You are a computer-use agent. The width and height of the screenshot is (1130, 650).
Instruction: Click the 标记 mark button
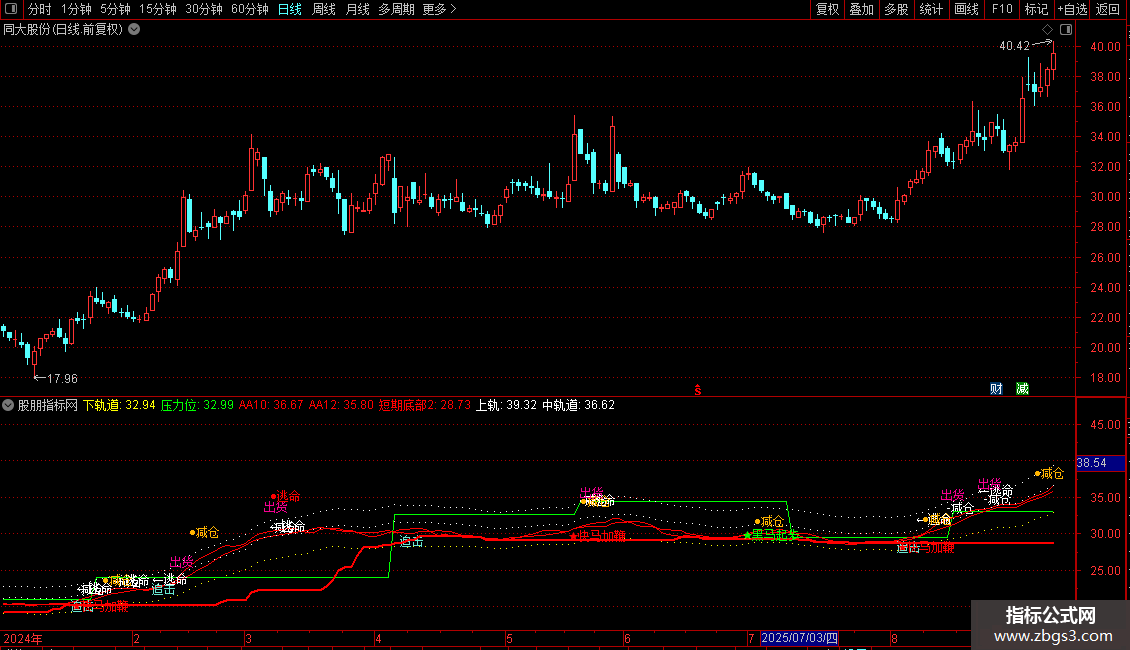click(x=1036, y=9)
